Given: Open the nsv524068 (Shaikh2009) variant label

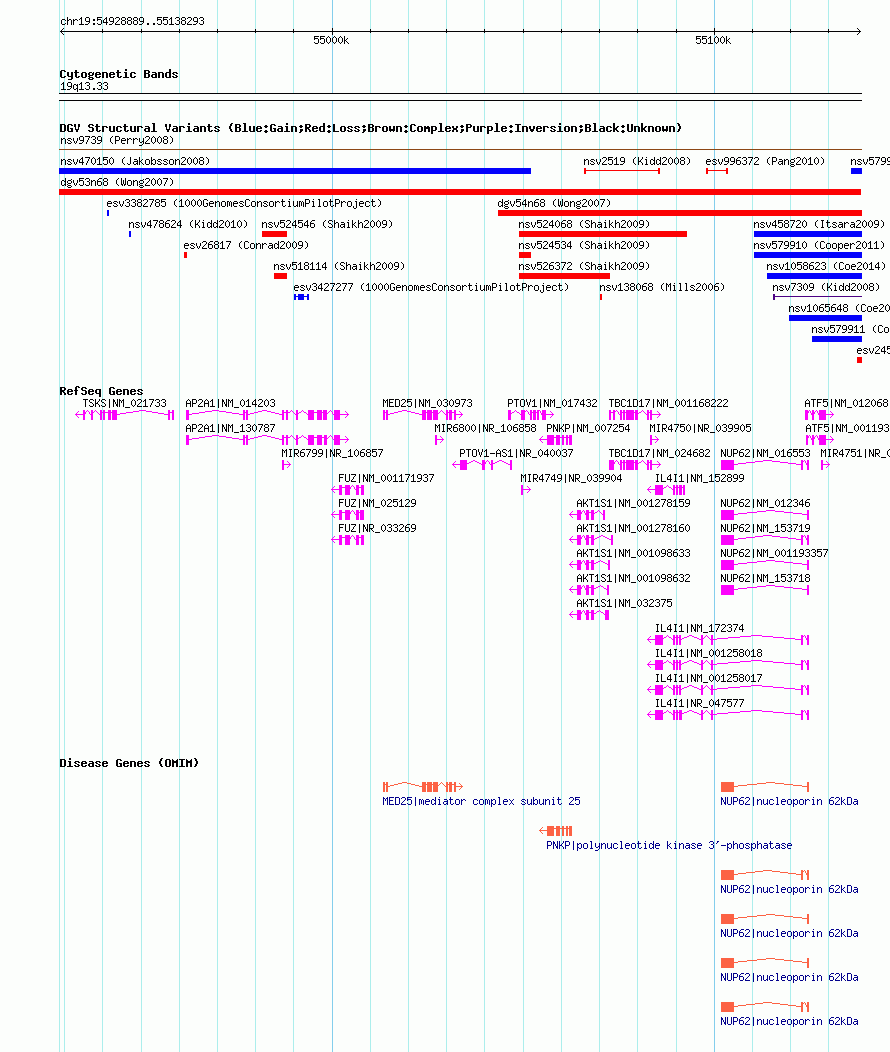Looking at the screenshot, I should [584, 224].
